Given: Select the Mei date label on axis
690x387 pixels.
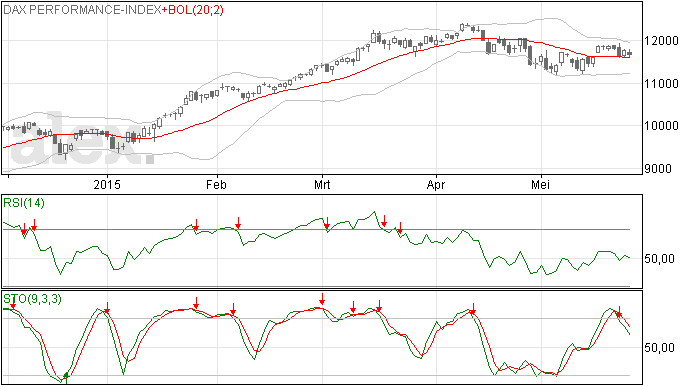Looking at the screenshot, I should (x=540, y=184).
